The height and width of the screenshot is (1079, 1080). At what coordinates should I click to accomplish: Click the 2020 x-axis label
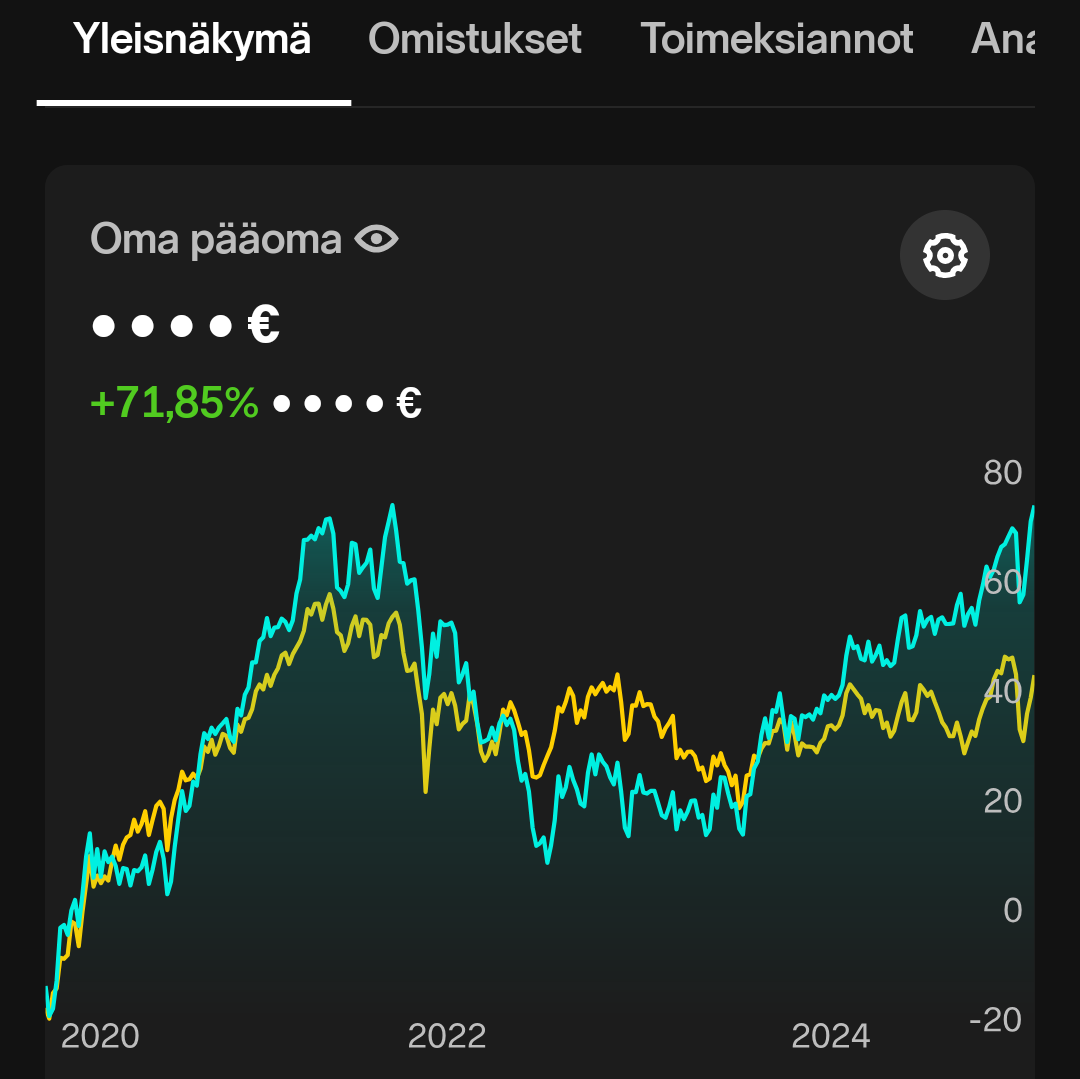click(100, 1036)
